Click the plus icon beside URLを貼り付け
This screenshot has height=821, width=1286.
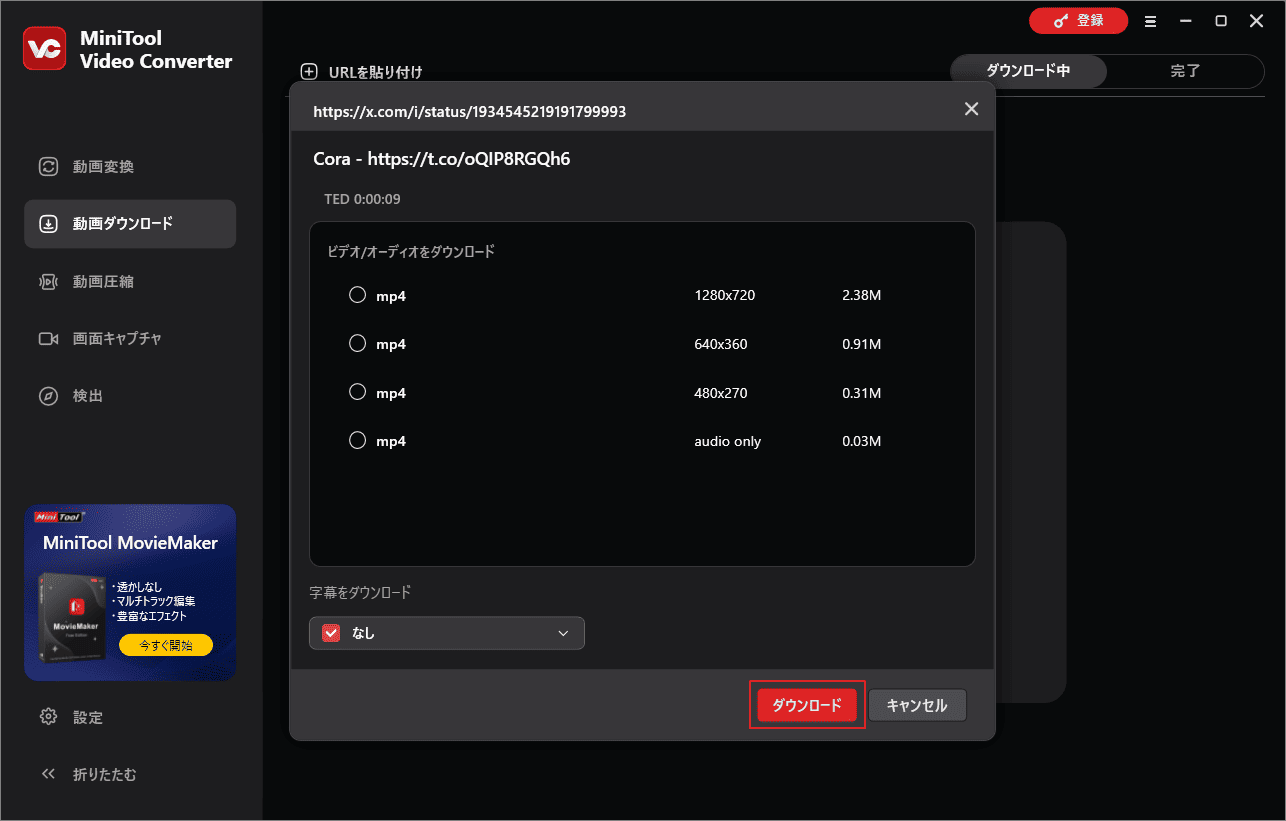309,72
